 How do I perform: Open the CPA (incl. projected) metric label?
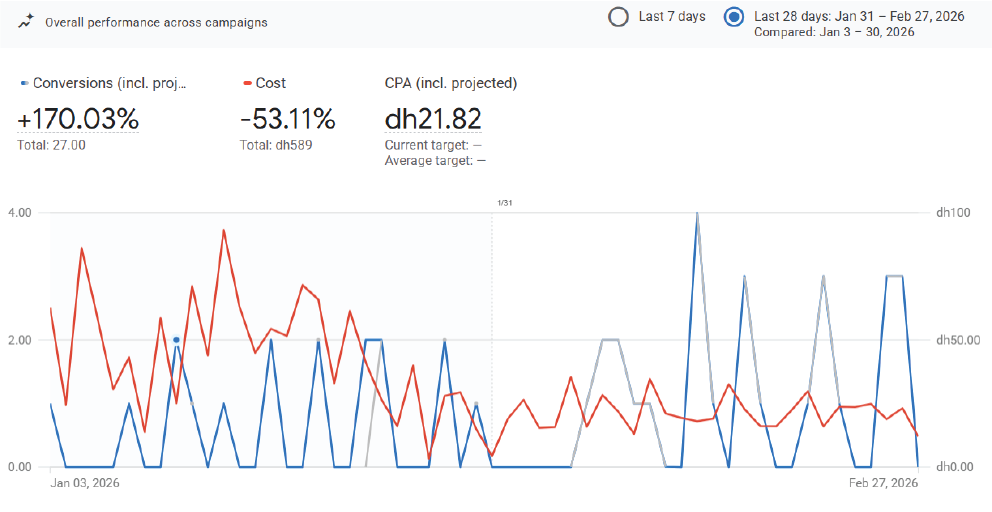(x=450, y=84)
